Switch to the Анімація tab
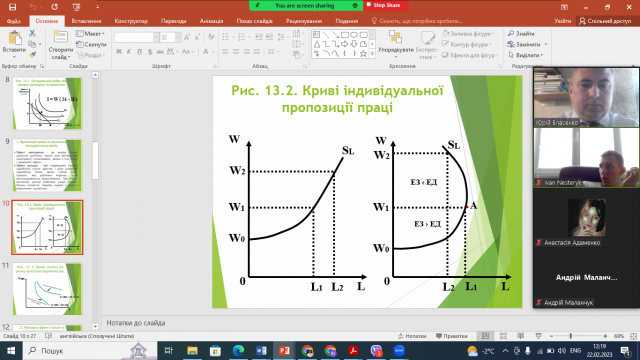The width and height of the screenshot is (640, 360). pos(211,21)
